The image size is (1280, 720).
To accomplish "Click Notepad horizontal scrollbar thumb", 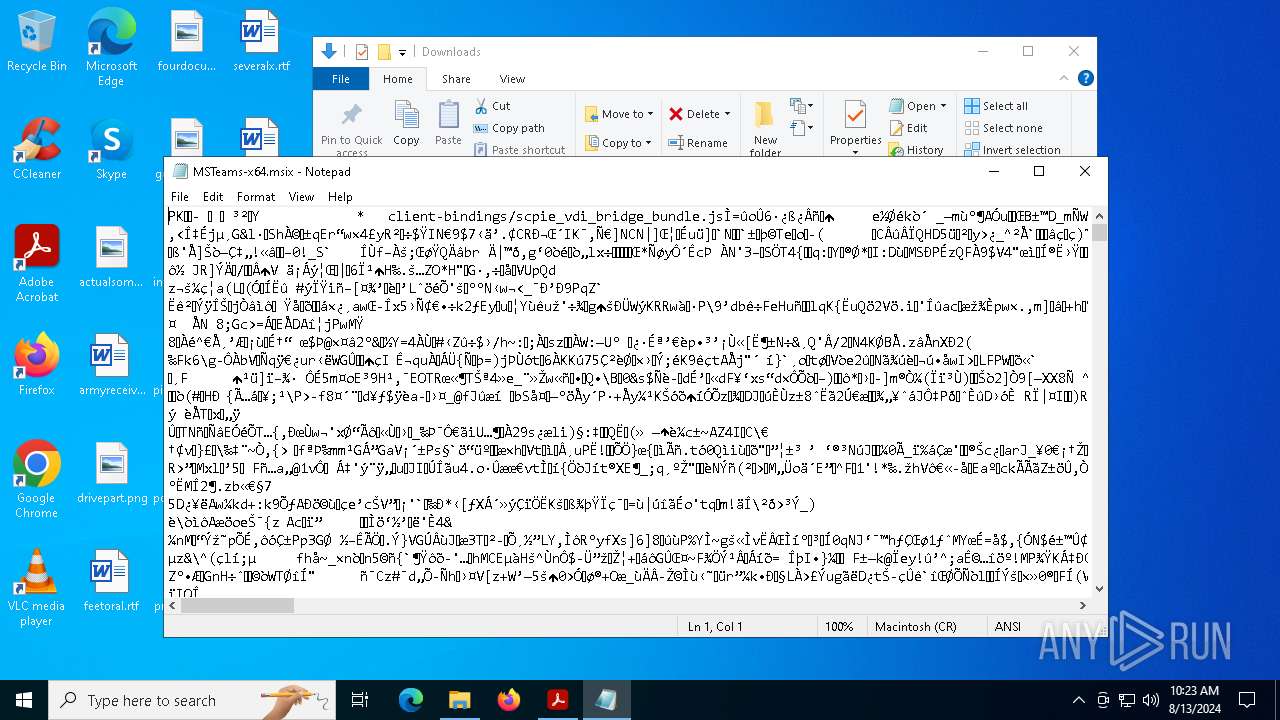I will click(238, 605).
